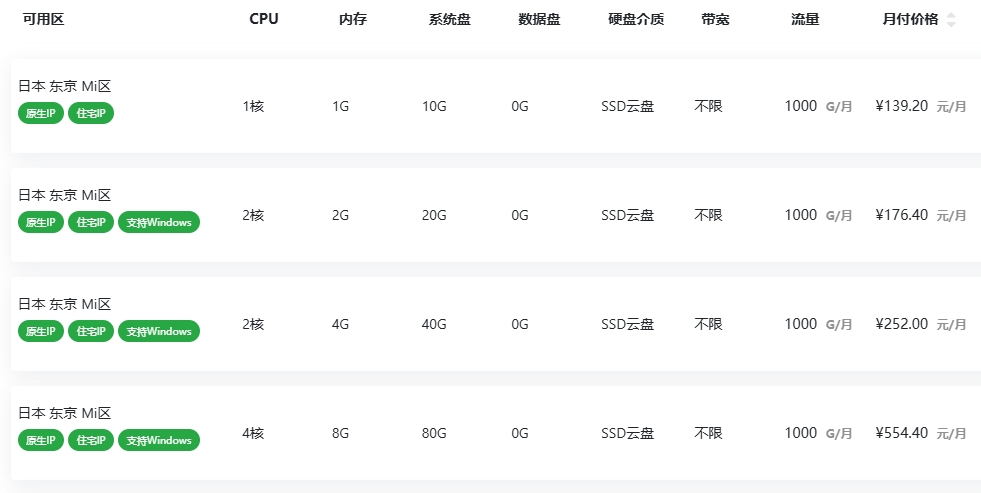Click 住宅IP tag in the 1核 row
The width and height of the screenshot is (981, 493).
point(91,113)
